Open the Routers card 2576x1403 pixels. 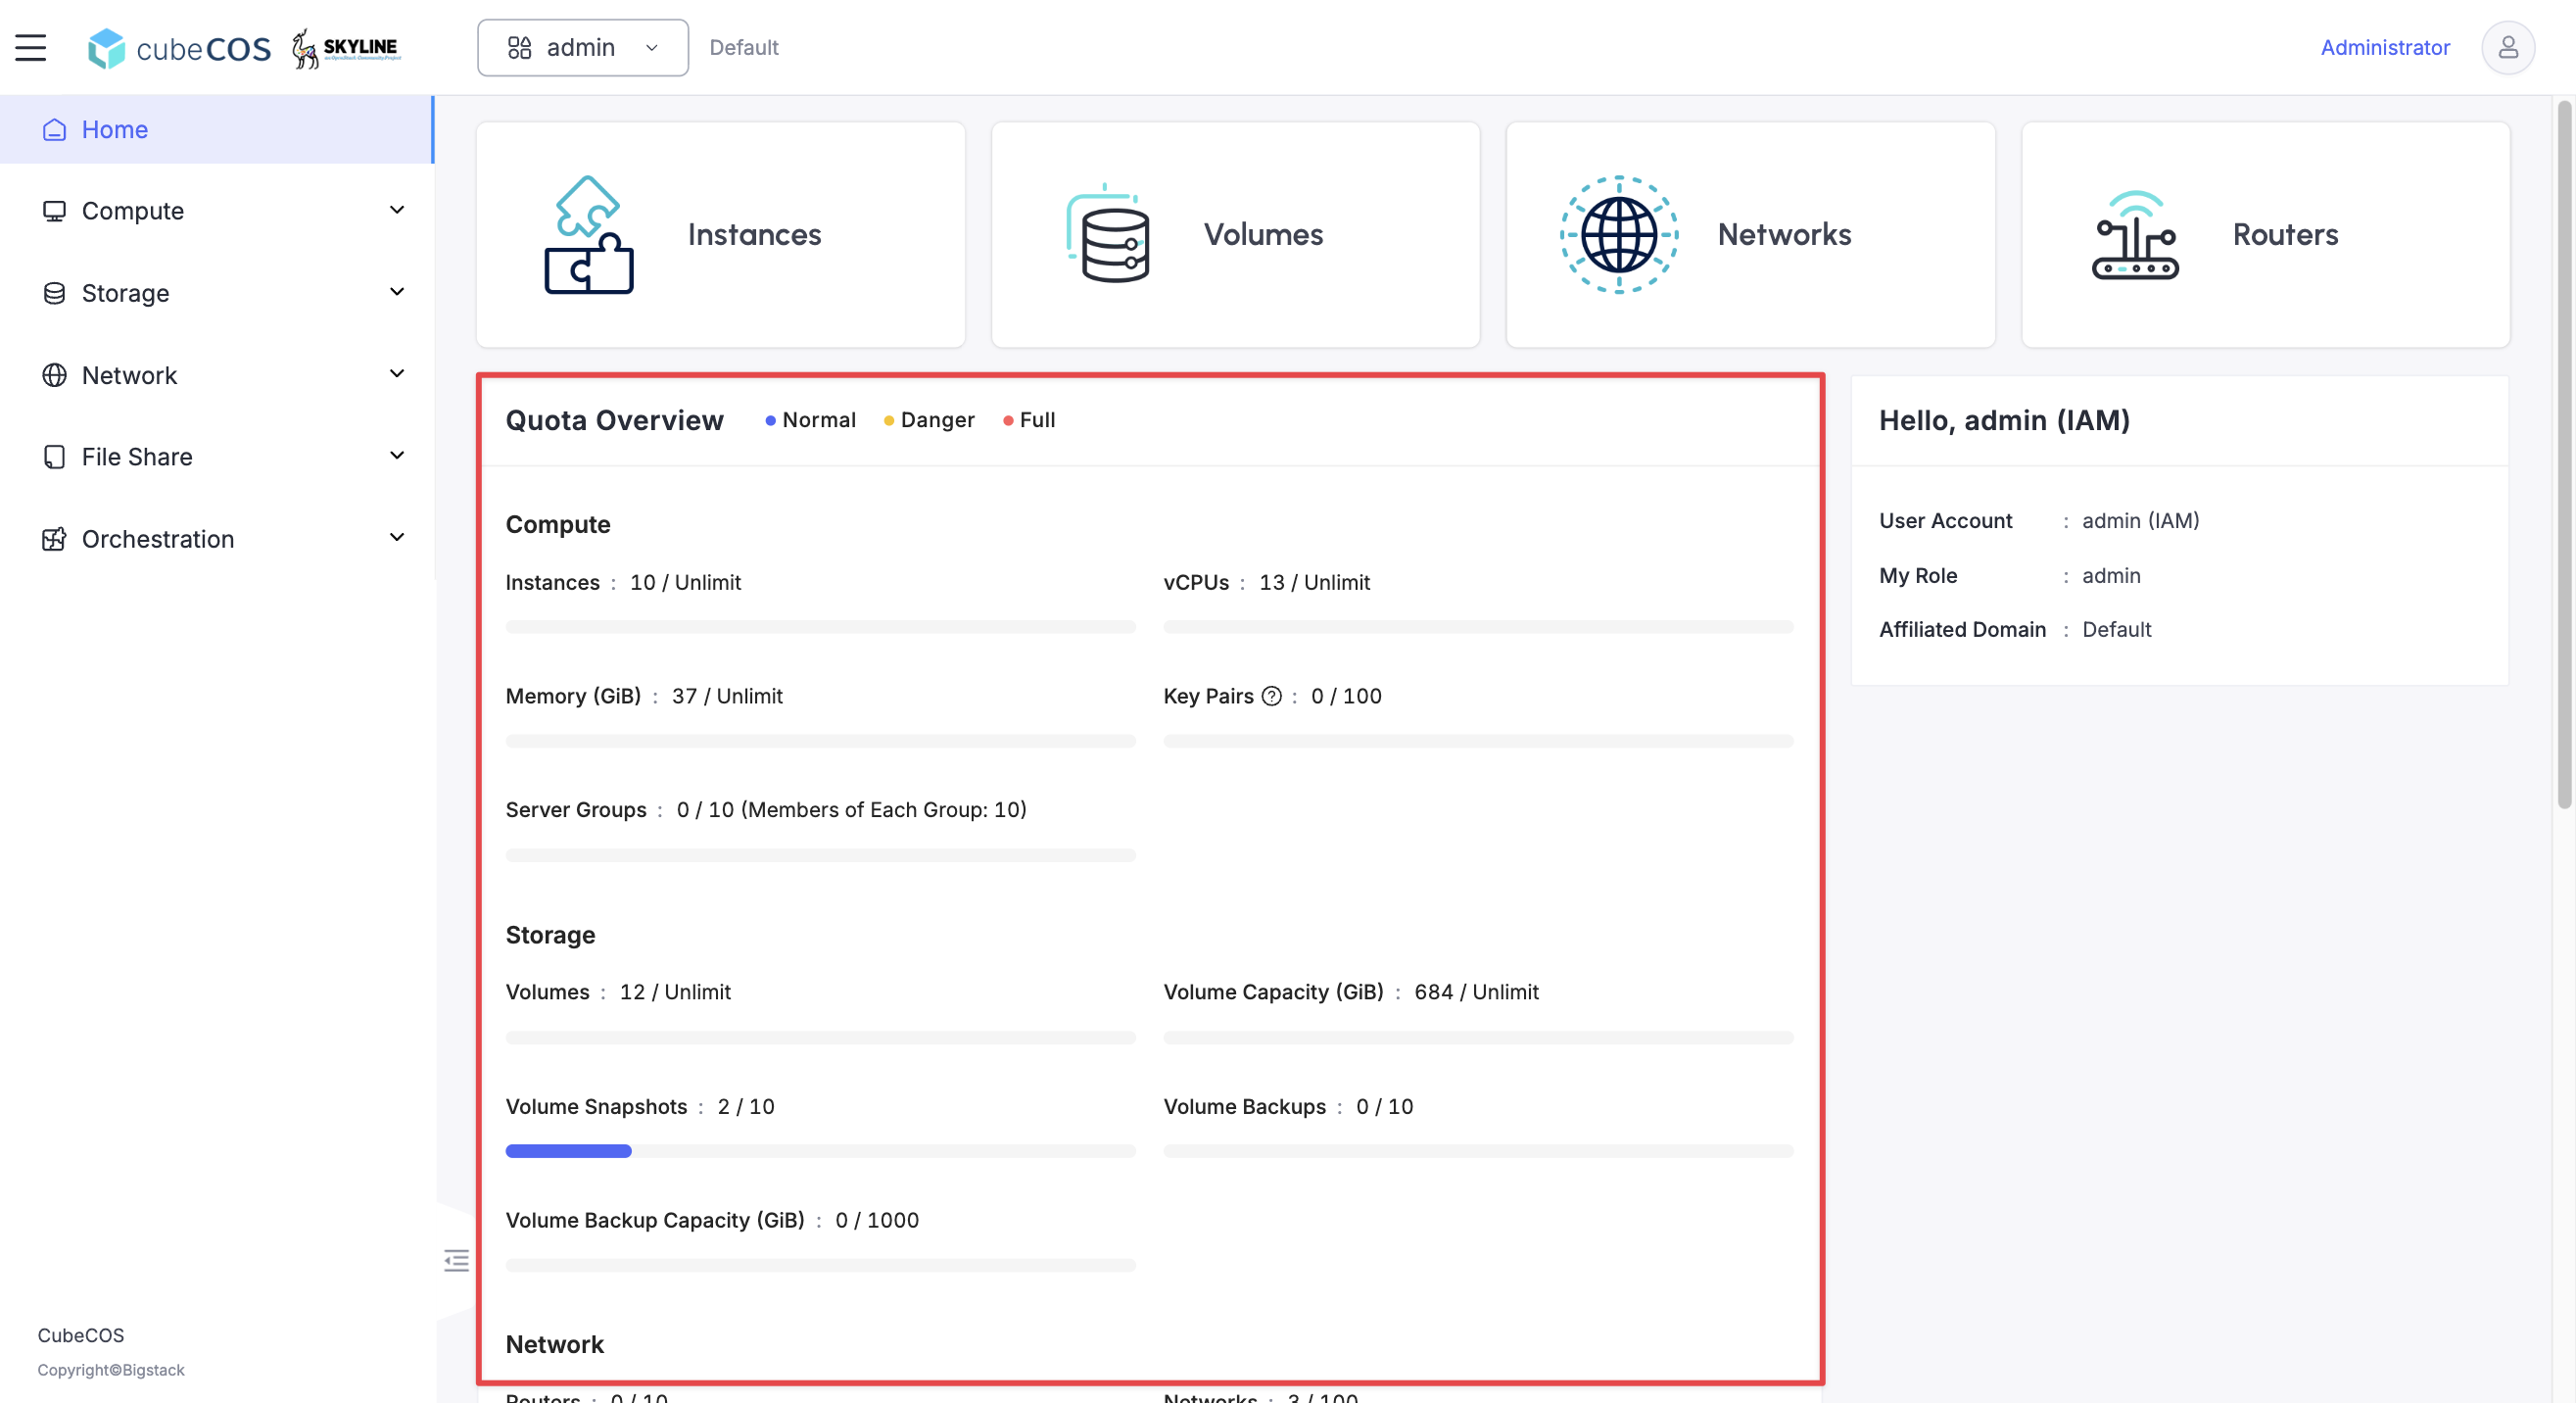(2266, 235)
